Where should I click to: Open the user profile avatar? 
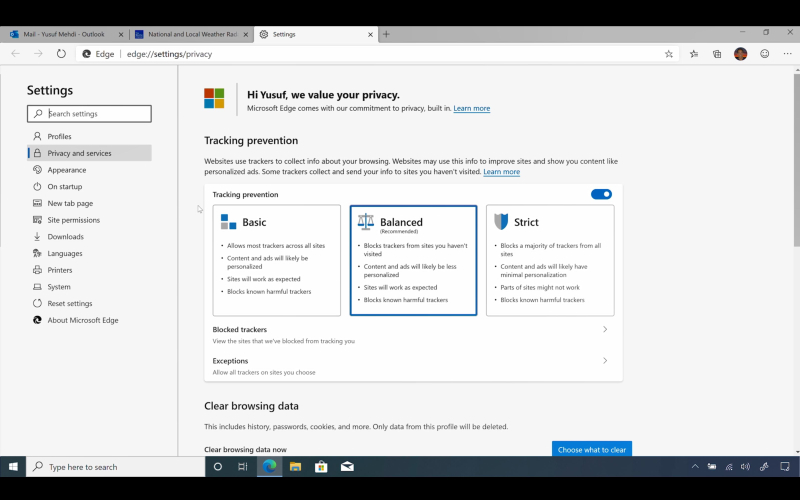(x=740, y=54)
